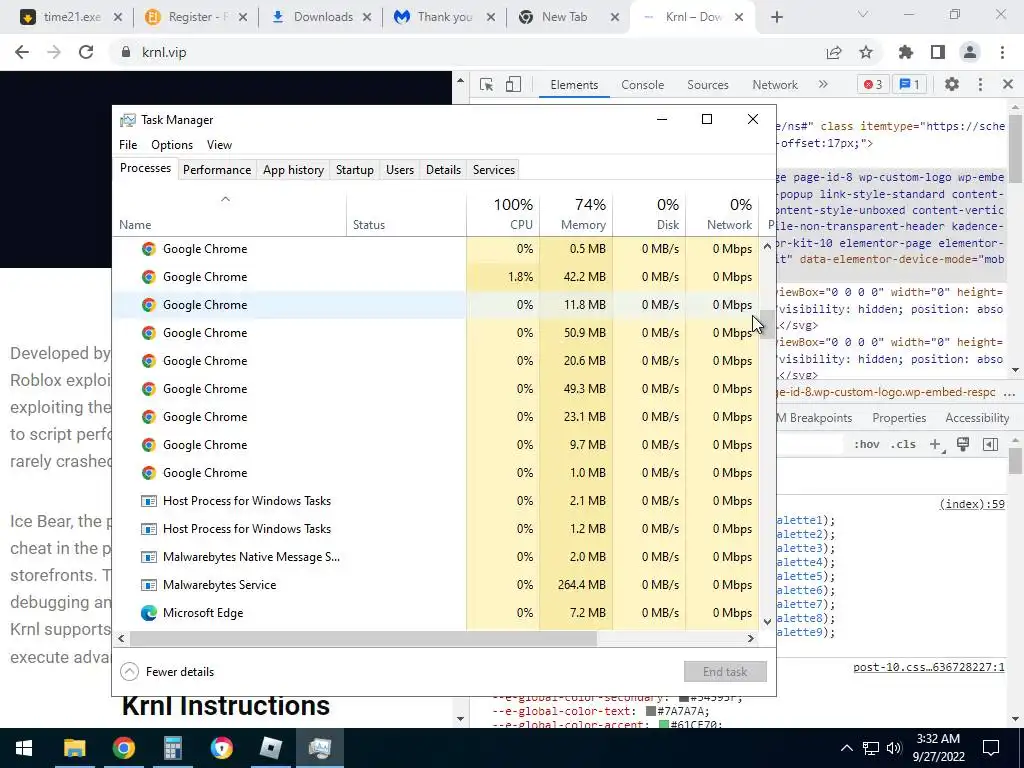Toggle the element state :hov button
1024x768 pixels.
pyautogui.click(x=867, y=444)
